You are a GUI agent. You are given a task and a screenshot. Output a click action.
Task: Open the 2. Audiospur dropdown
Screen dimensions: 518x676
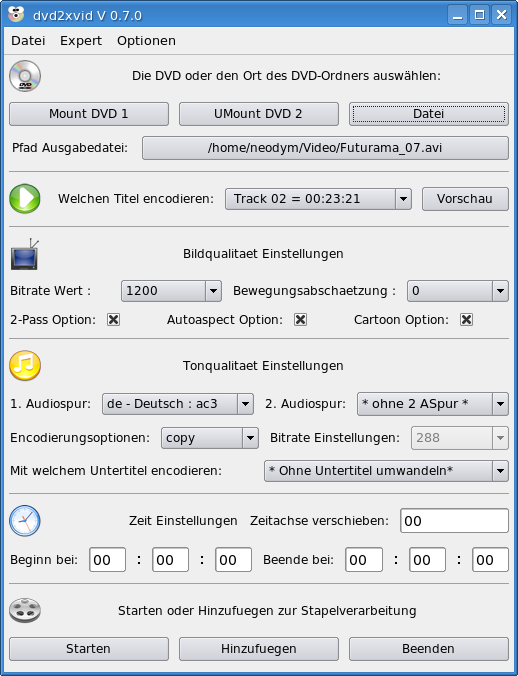(433, 404)
